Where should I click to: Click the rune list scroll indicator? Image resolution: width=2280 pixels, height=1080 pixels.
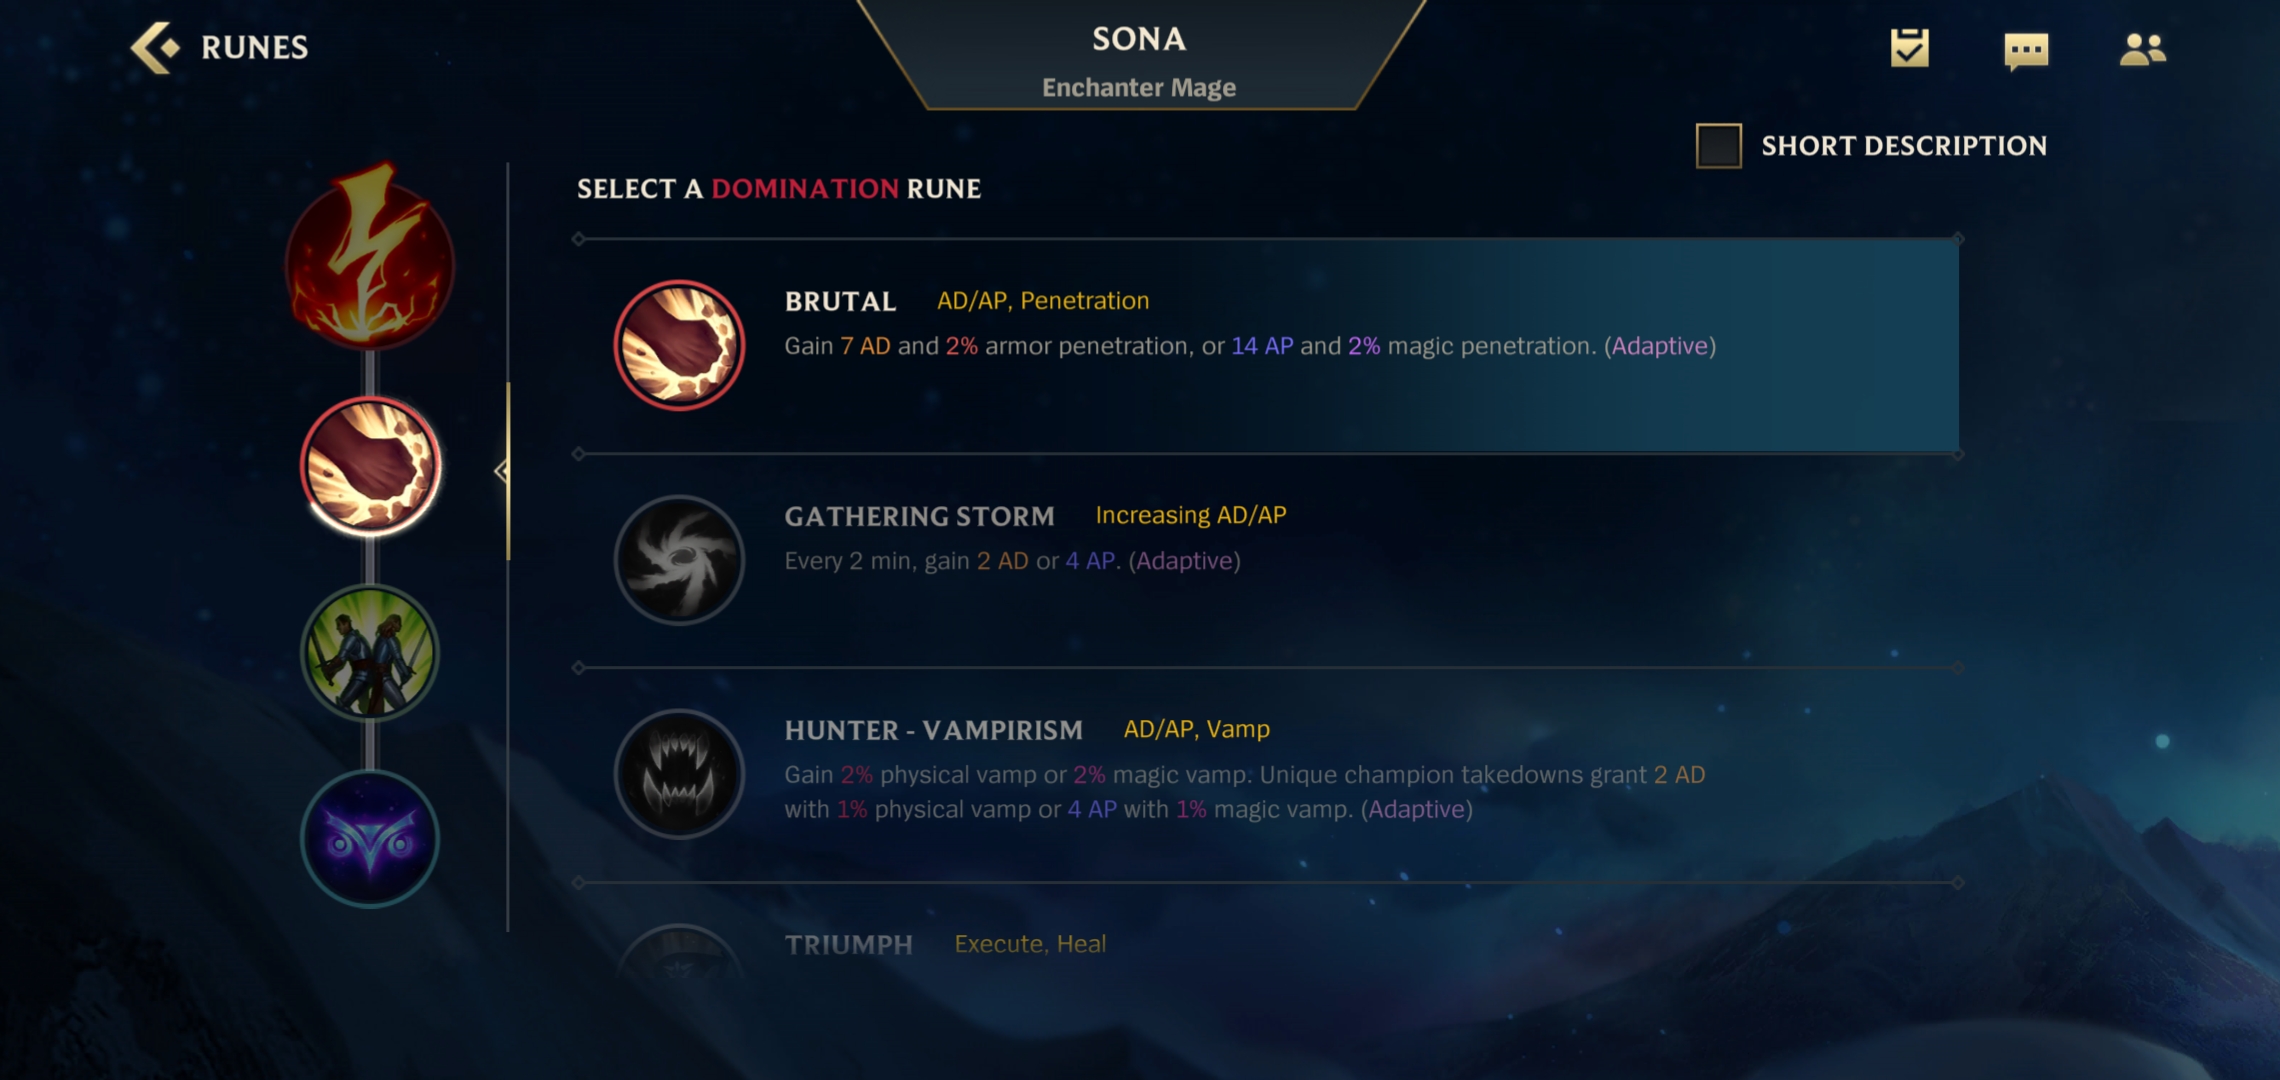click(x=508, y=471)
